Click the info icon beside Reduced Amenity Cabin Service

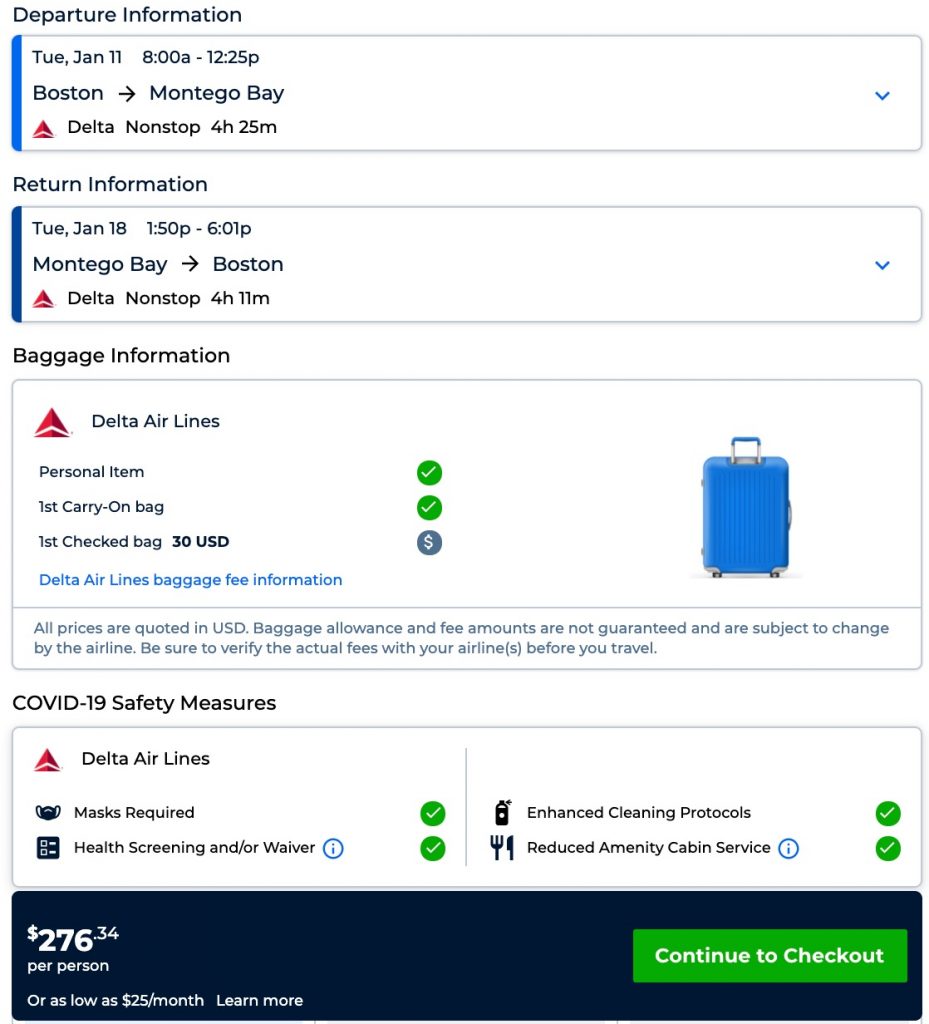point(788,849)
